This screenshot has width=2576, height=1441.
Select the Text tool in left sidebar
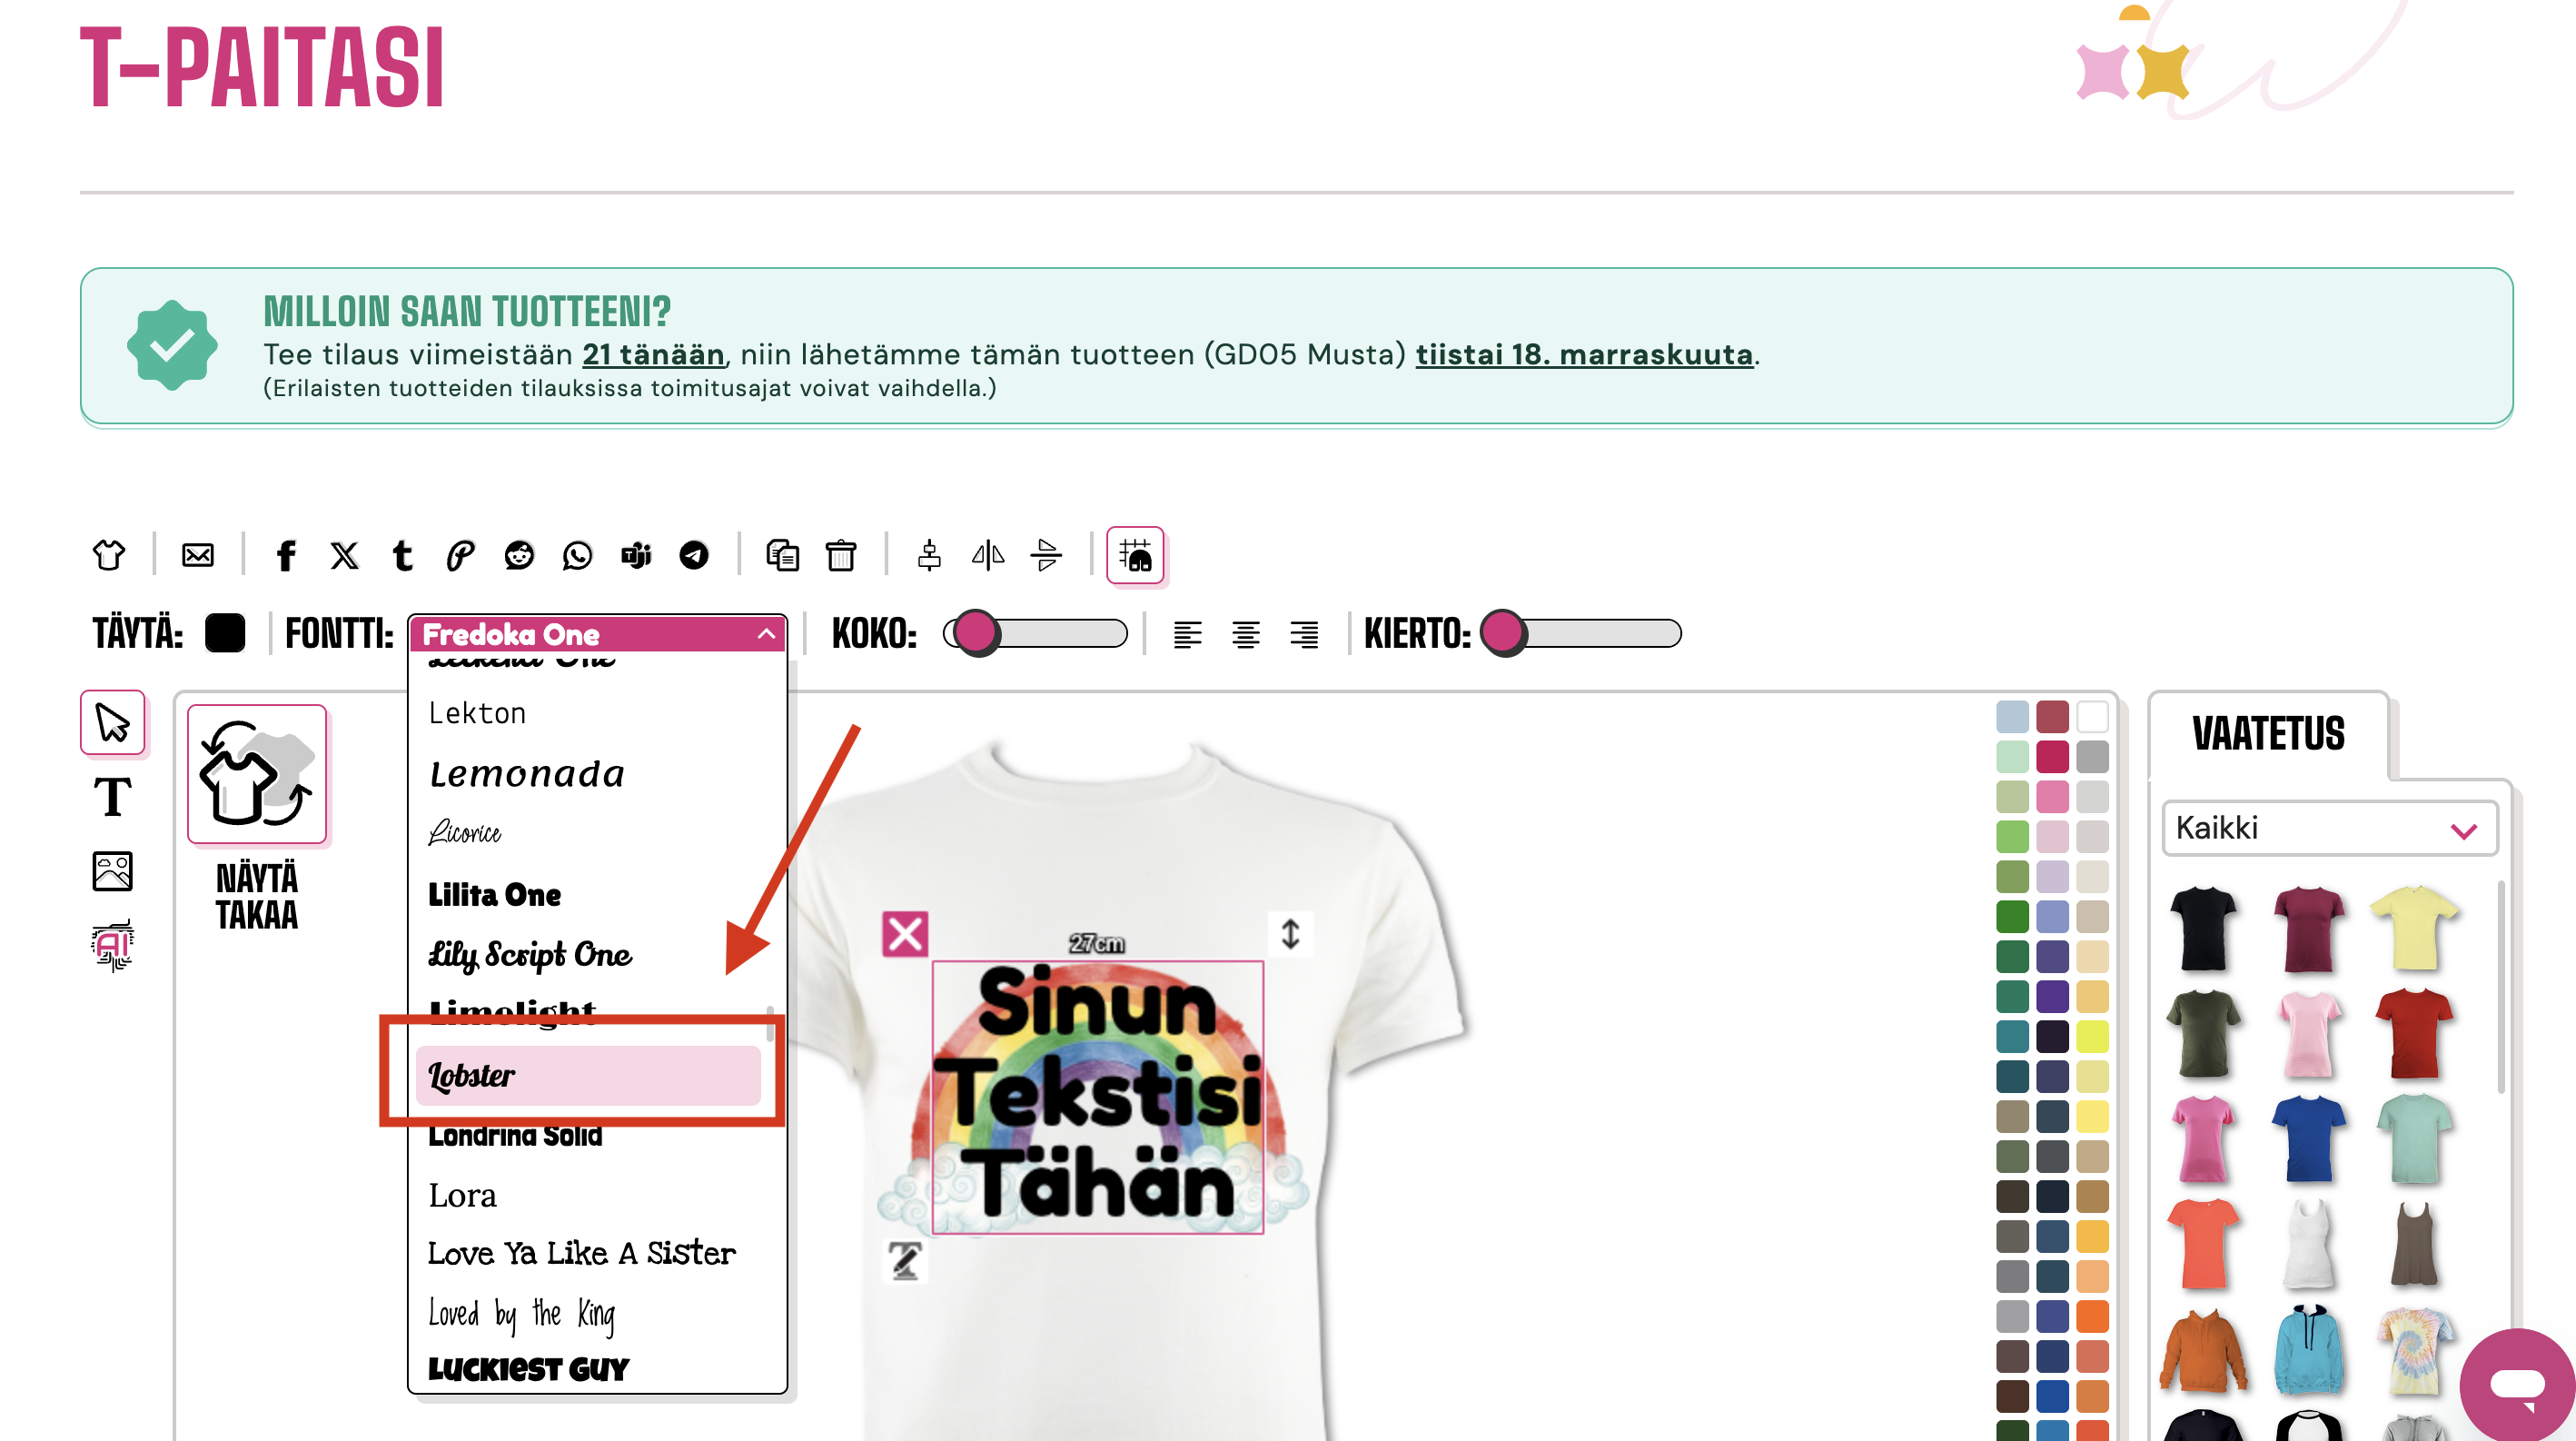(112, 797)
